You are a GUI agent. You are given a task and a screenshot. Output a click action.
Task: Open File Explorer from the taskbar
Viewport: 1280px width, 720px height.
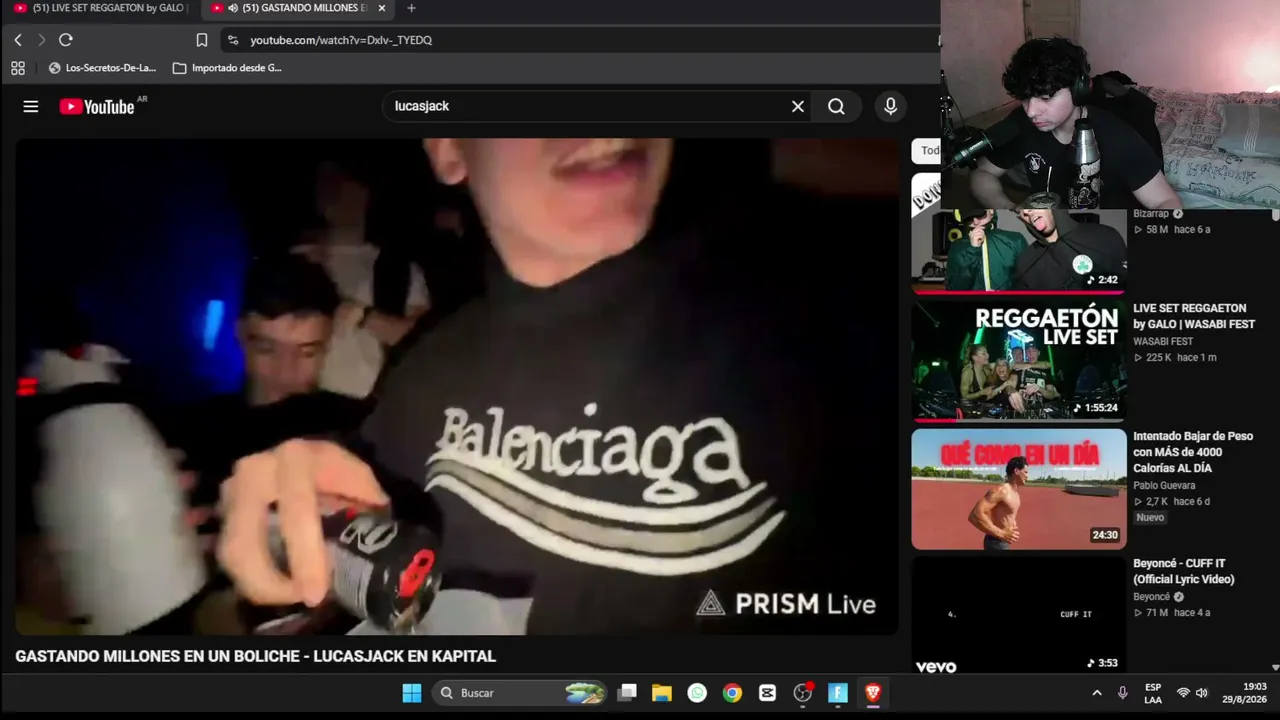click(x=662, y=693)
